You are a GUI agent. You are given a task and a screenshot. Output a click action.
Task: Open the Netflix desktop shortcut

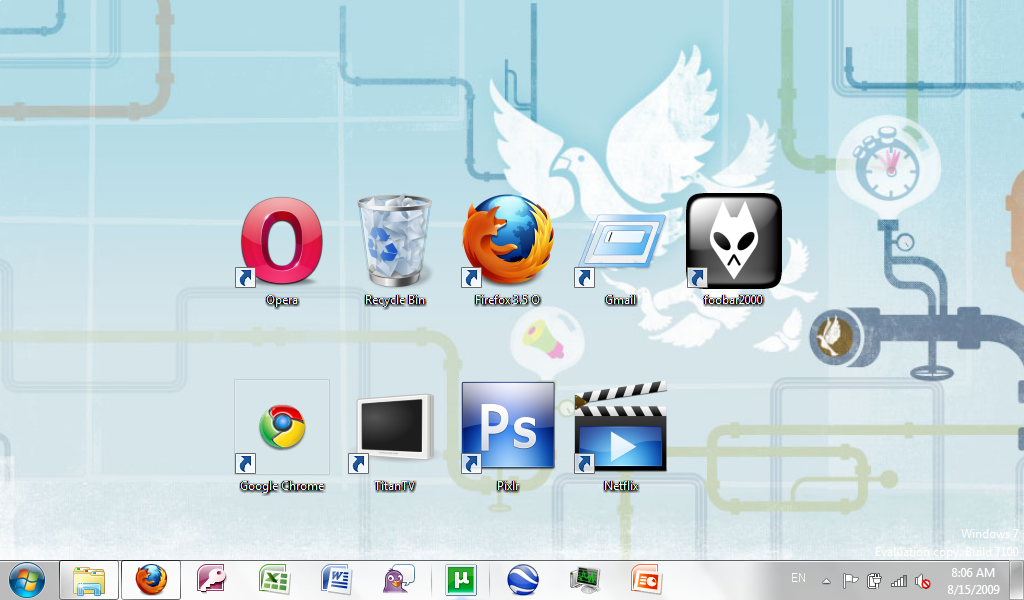pyautogui.click(x=620, y=436)
